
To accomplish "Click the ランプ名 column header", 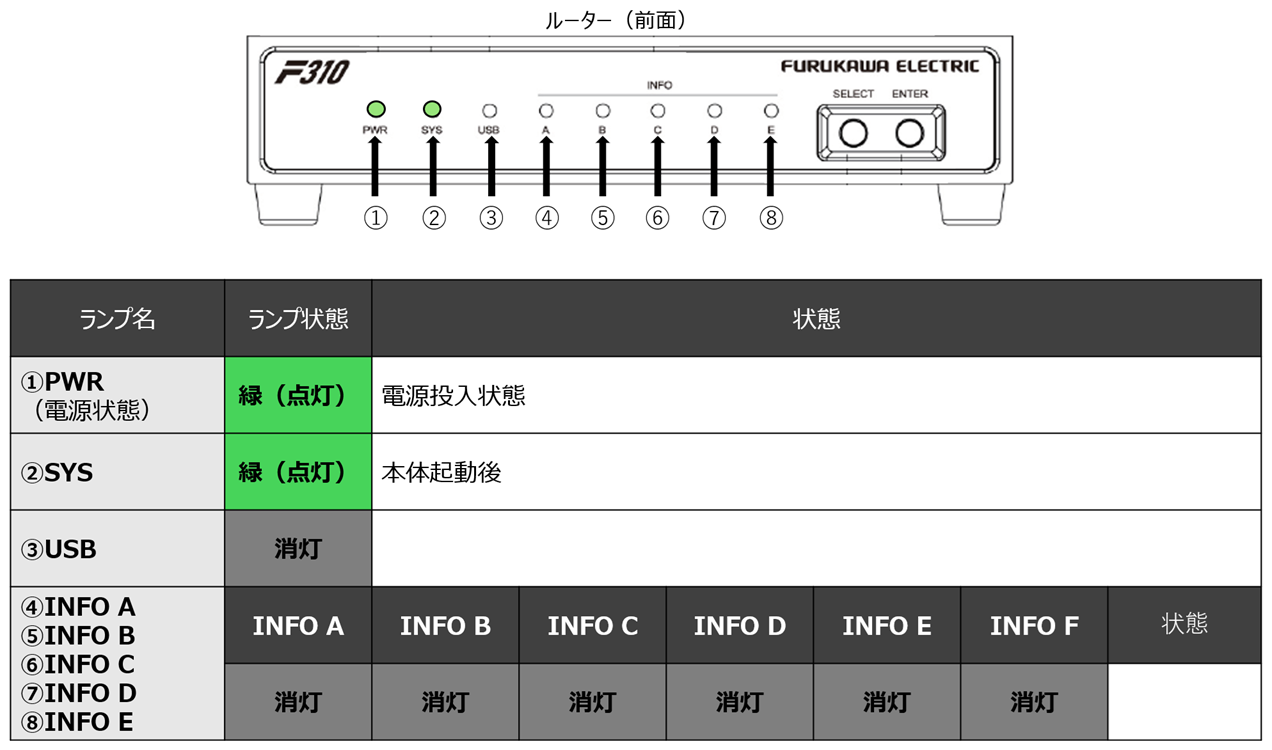I will tap(118, 319).
